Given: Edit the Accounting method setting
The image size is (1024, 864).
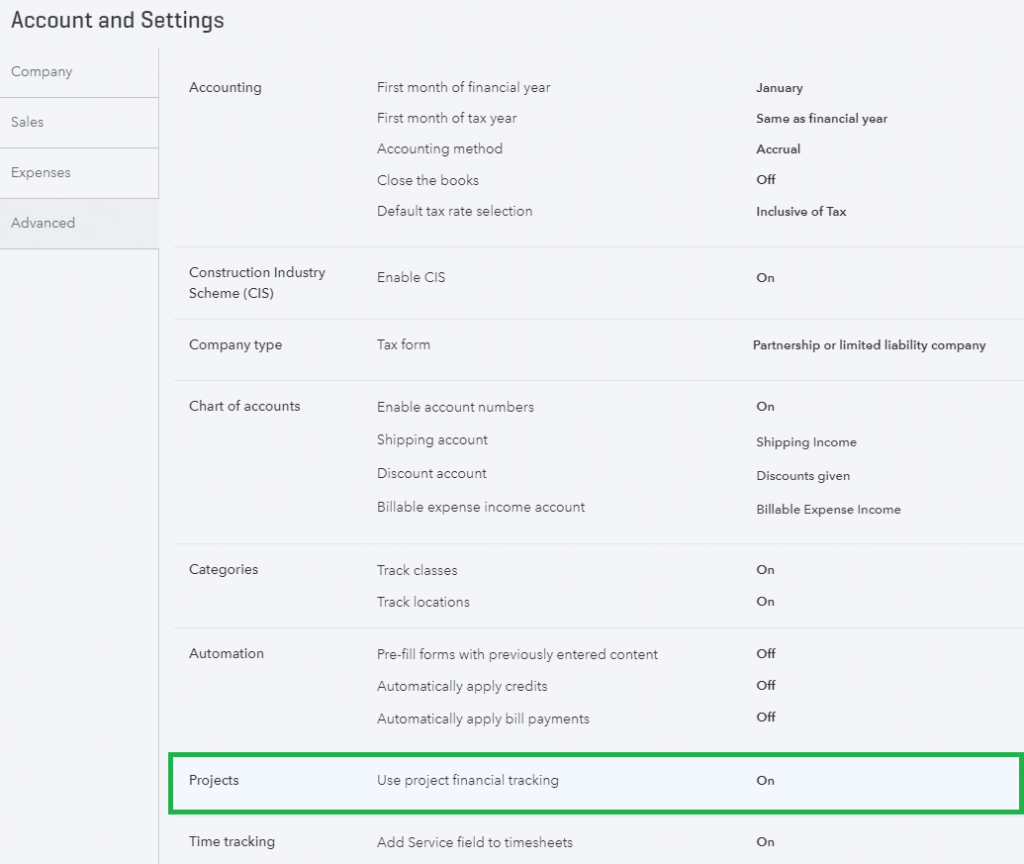Looking at the screenshot, I should [x=440, y=149].
